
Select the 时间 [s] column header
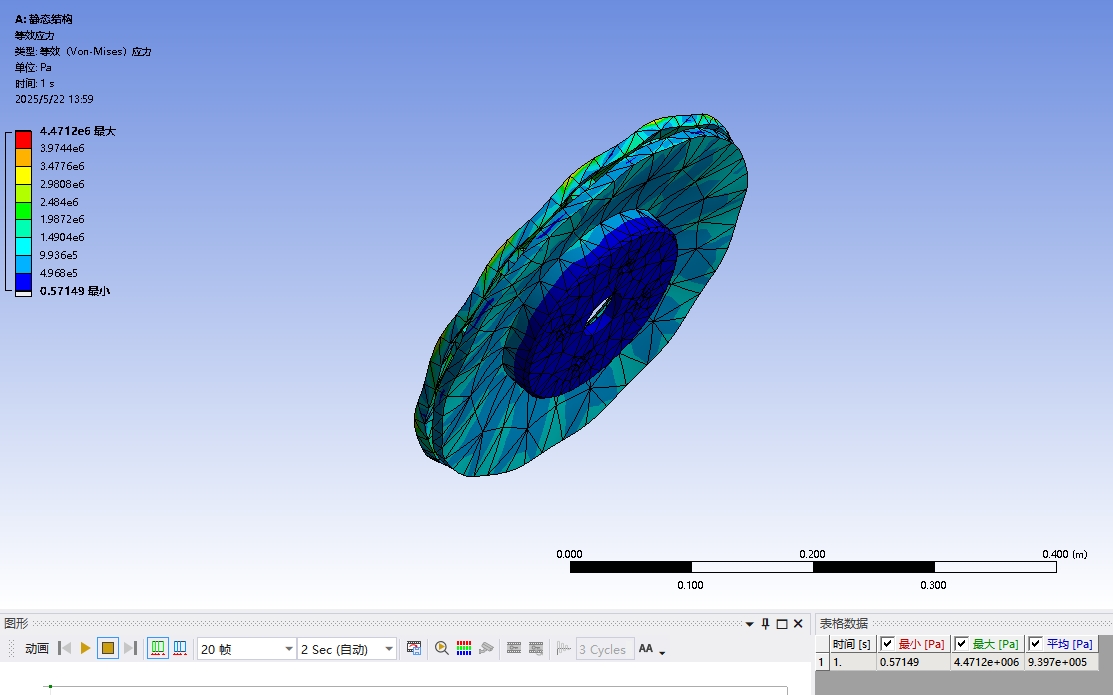pos(852,644)
